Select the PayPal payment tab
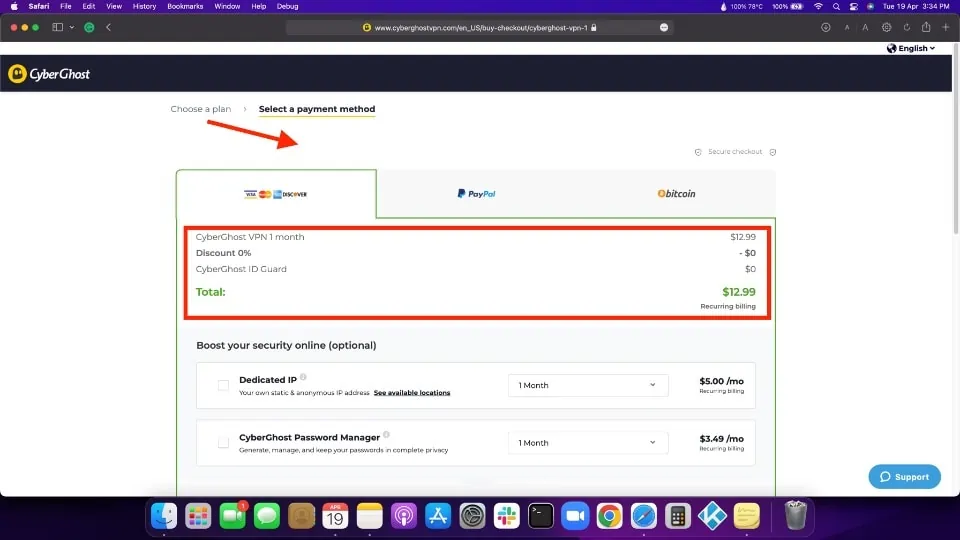The height and width of the screenshot is (540, 960). [x=476, y=194]
